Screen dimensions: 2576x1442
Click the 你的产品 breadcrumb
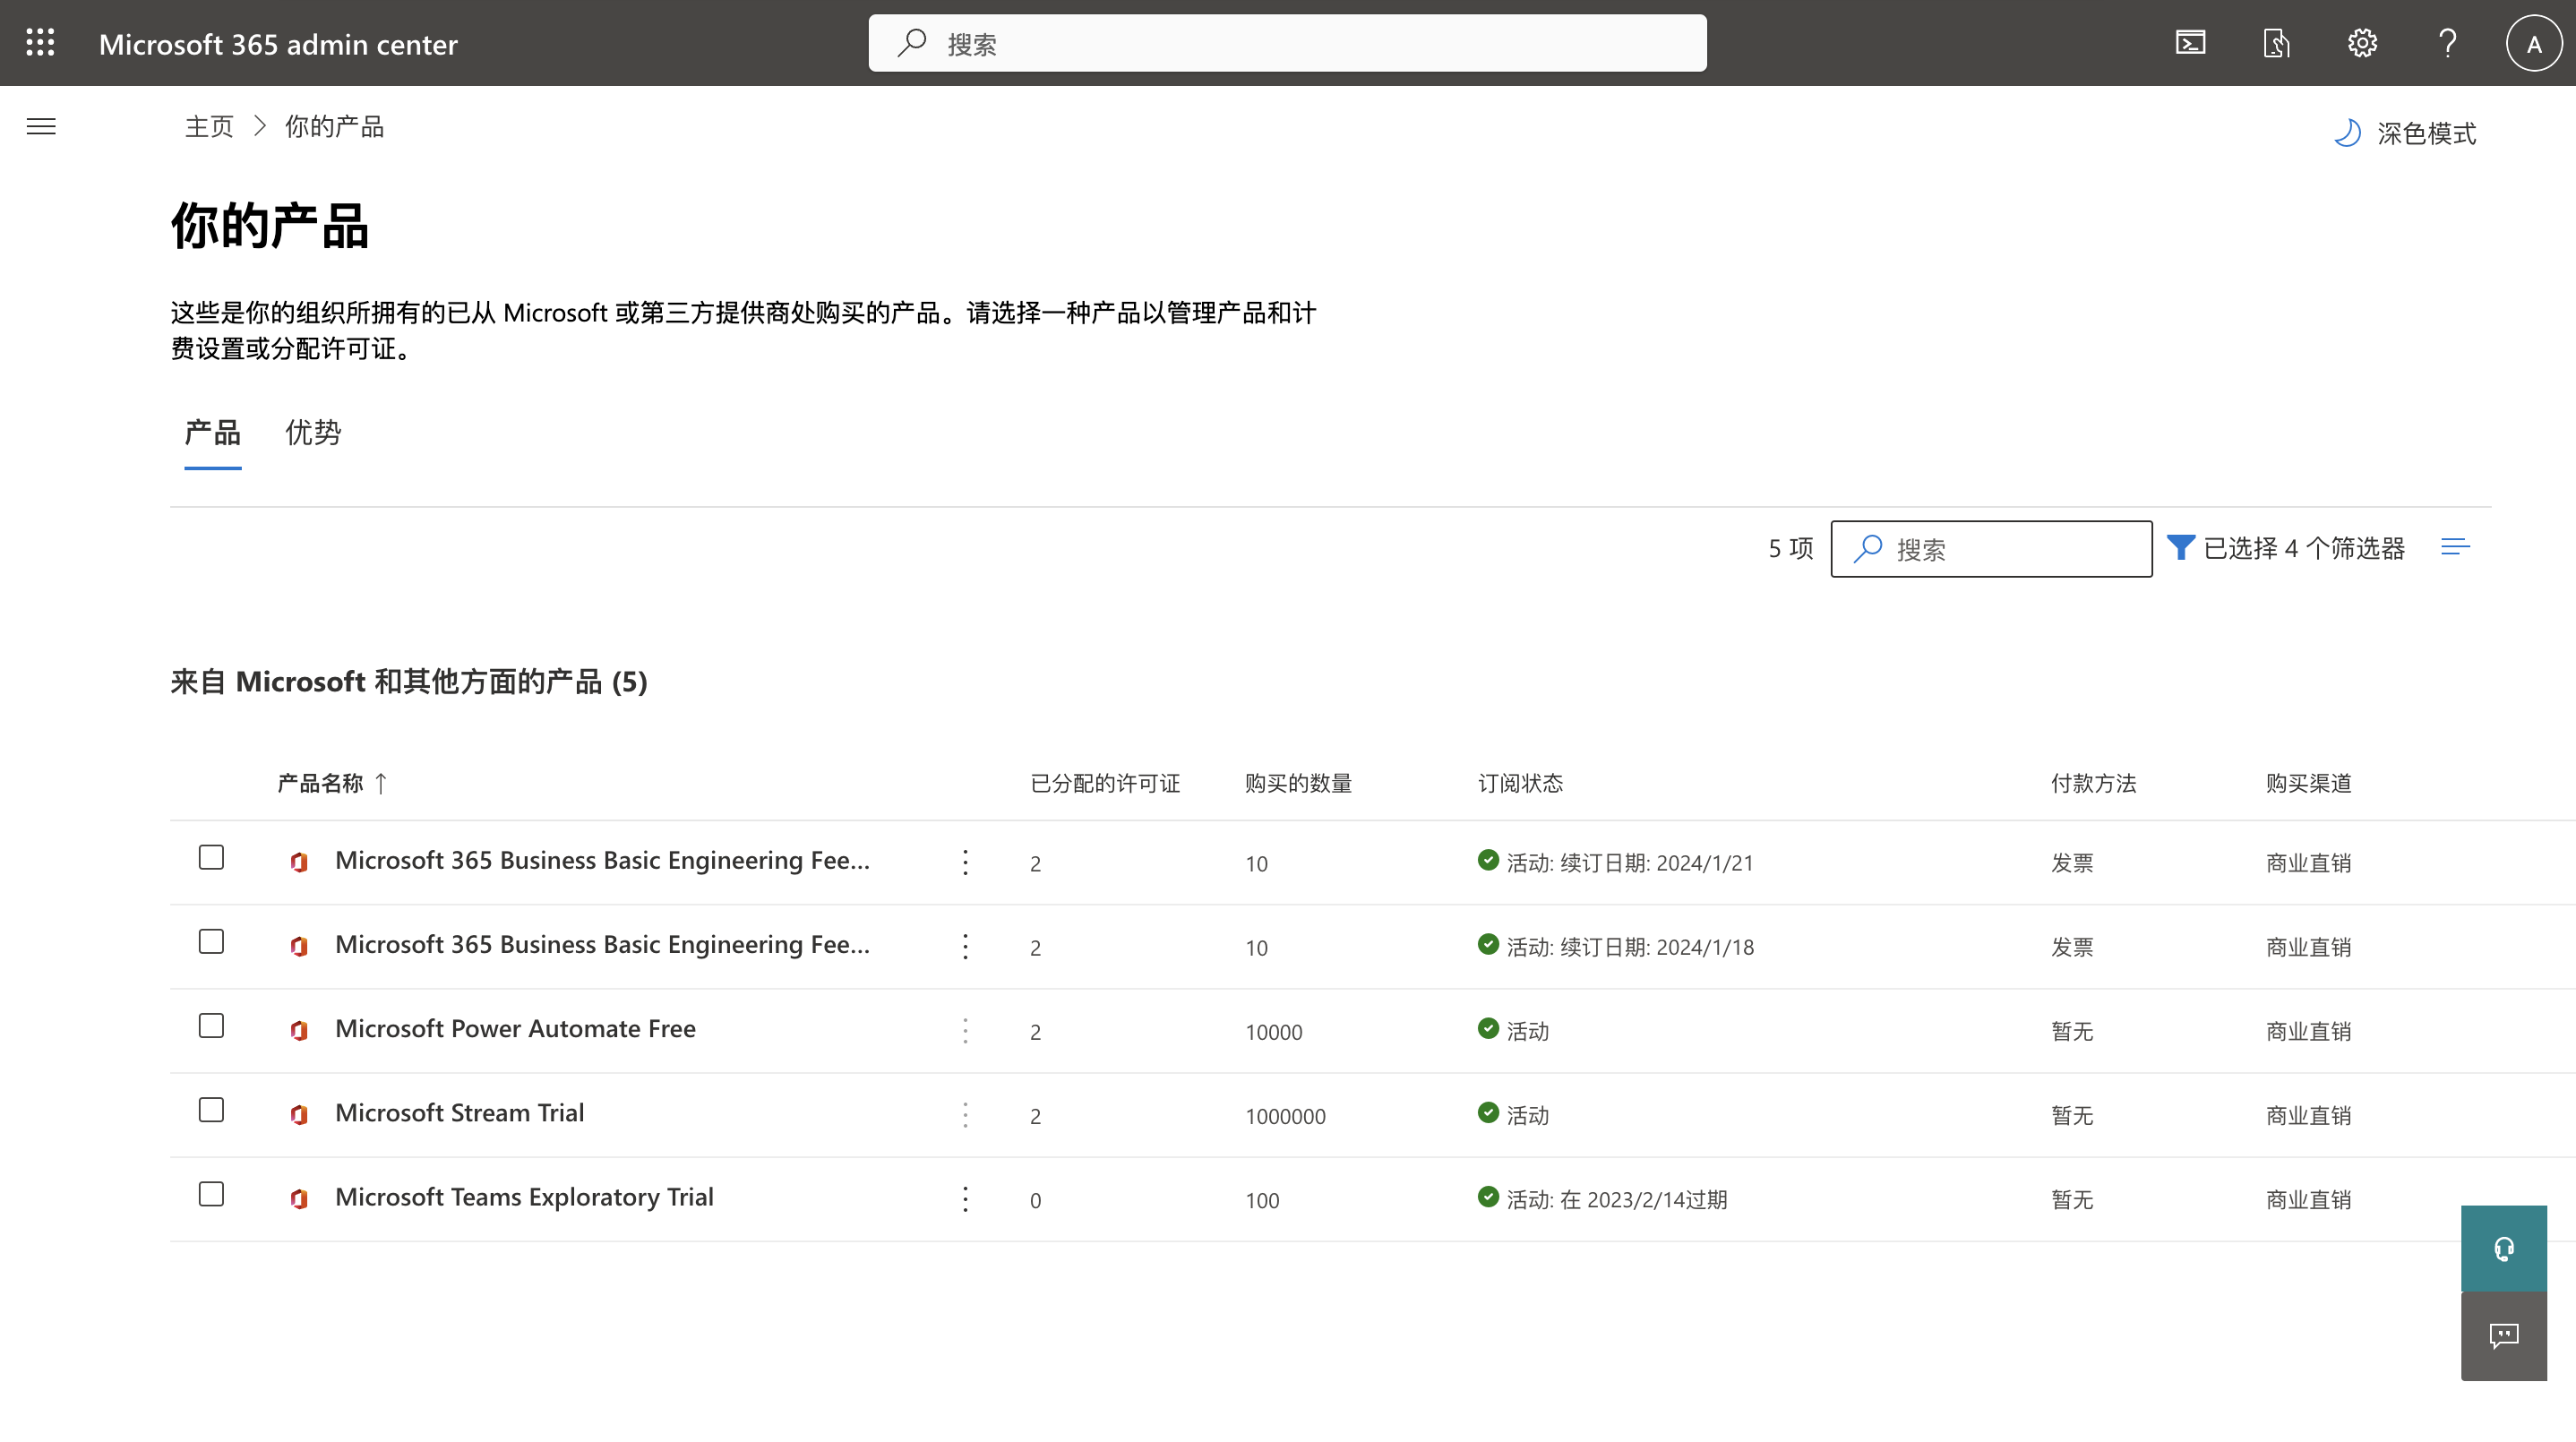334,126
